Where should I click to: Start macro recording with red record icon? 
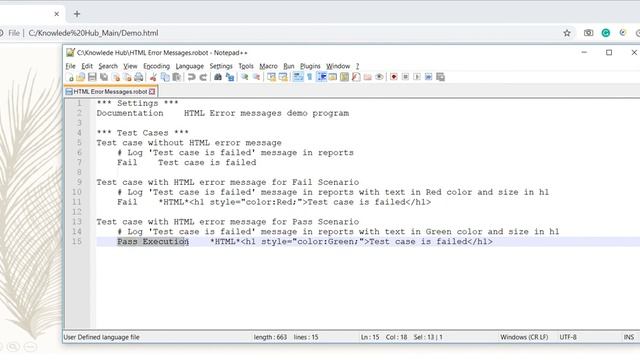[x=393, y=77]
